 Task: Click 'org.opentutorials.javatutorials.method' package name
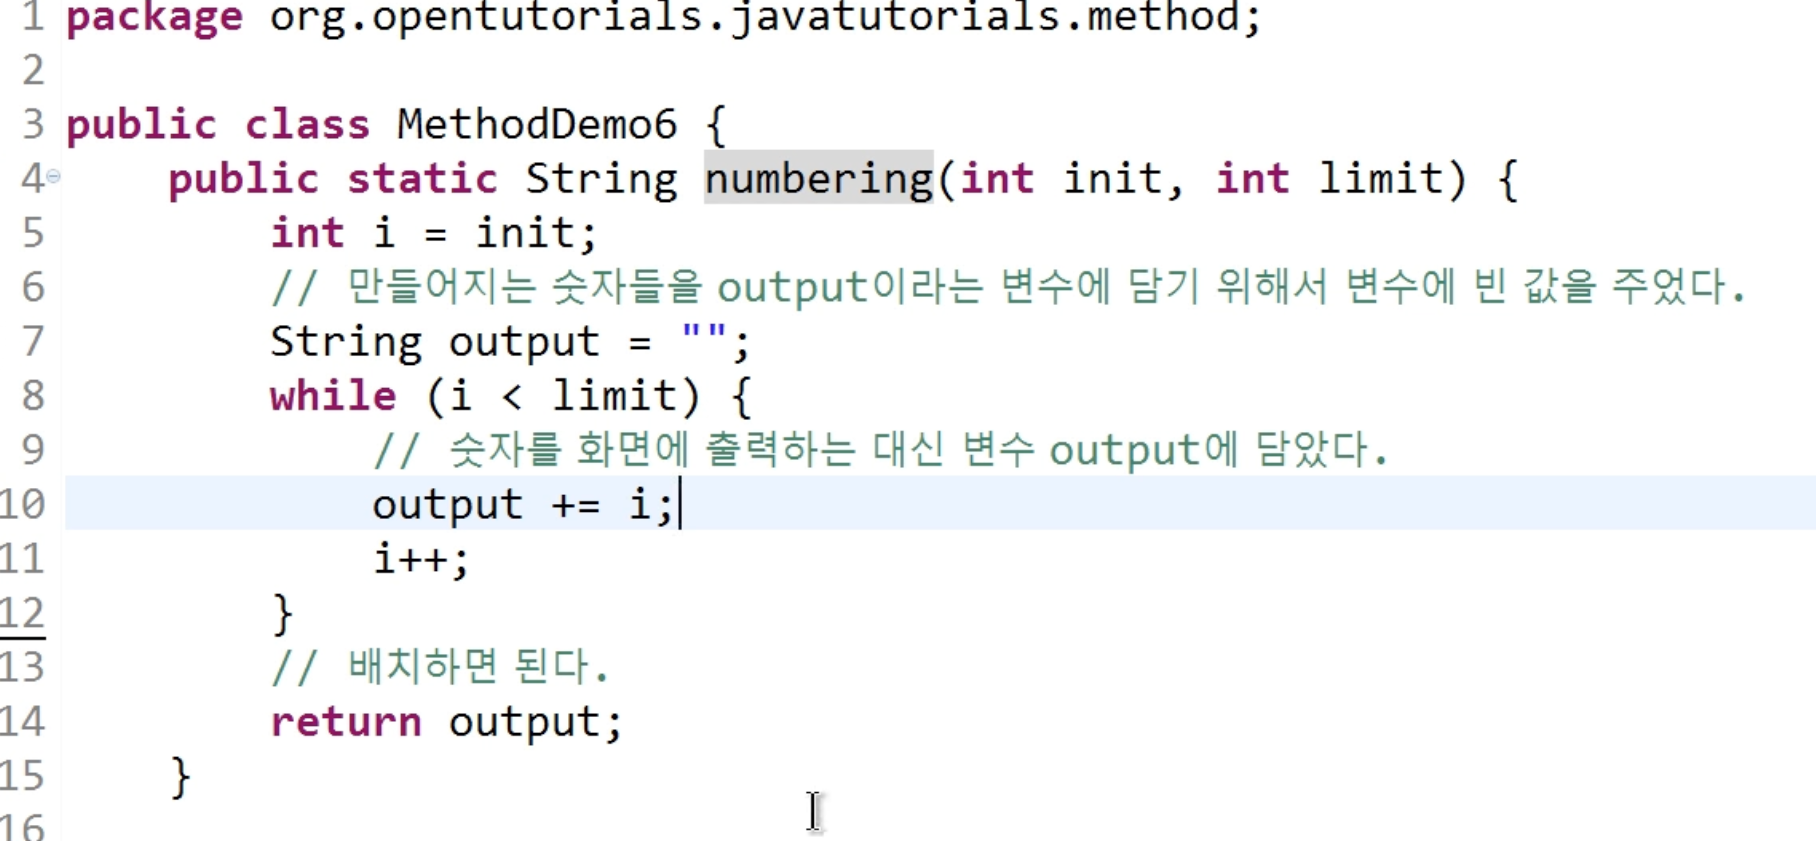755,18
